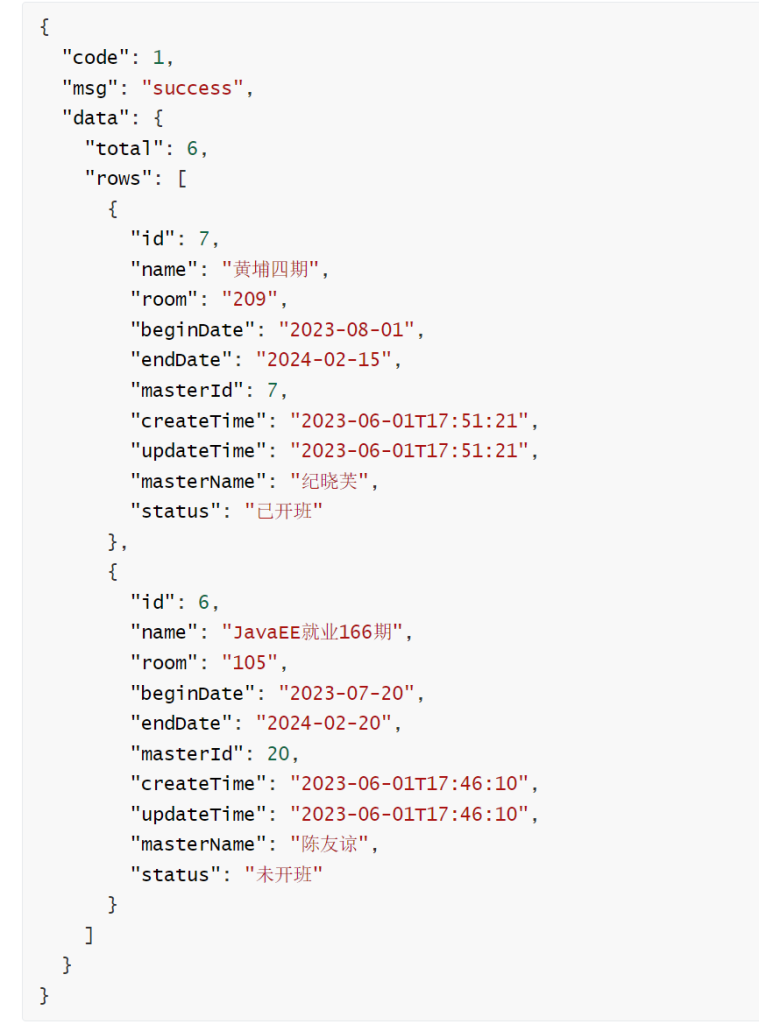Click the status value "已开班"
Viewport: 759px width, 1024px height.
point(284,511)
